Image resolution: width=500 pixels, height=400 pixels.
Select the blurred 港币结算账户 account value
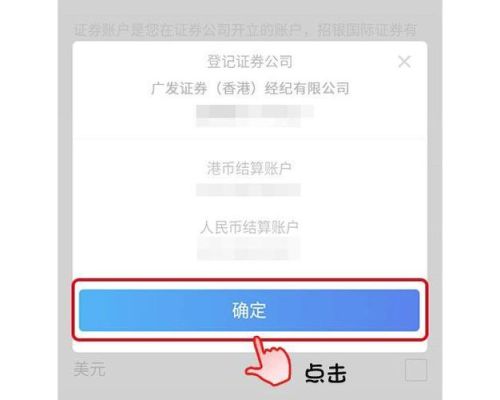248,190
